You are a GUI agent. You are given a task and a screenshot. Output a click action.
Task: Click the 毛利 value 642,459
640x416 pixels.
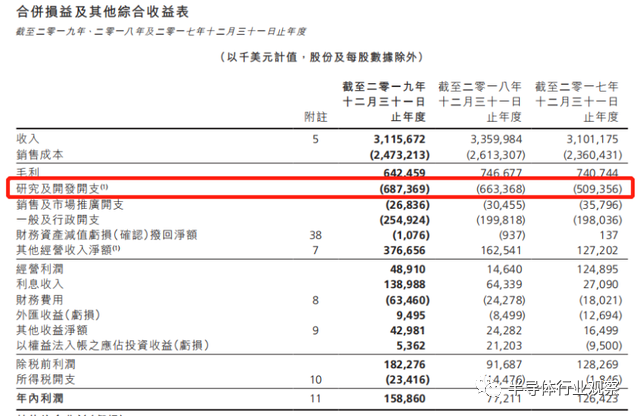tap(402, 172)
